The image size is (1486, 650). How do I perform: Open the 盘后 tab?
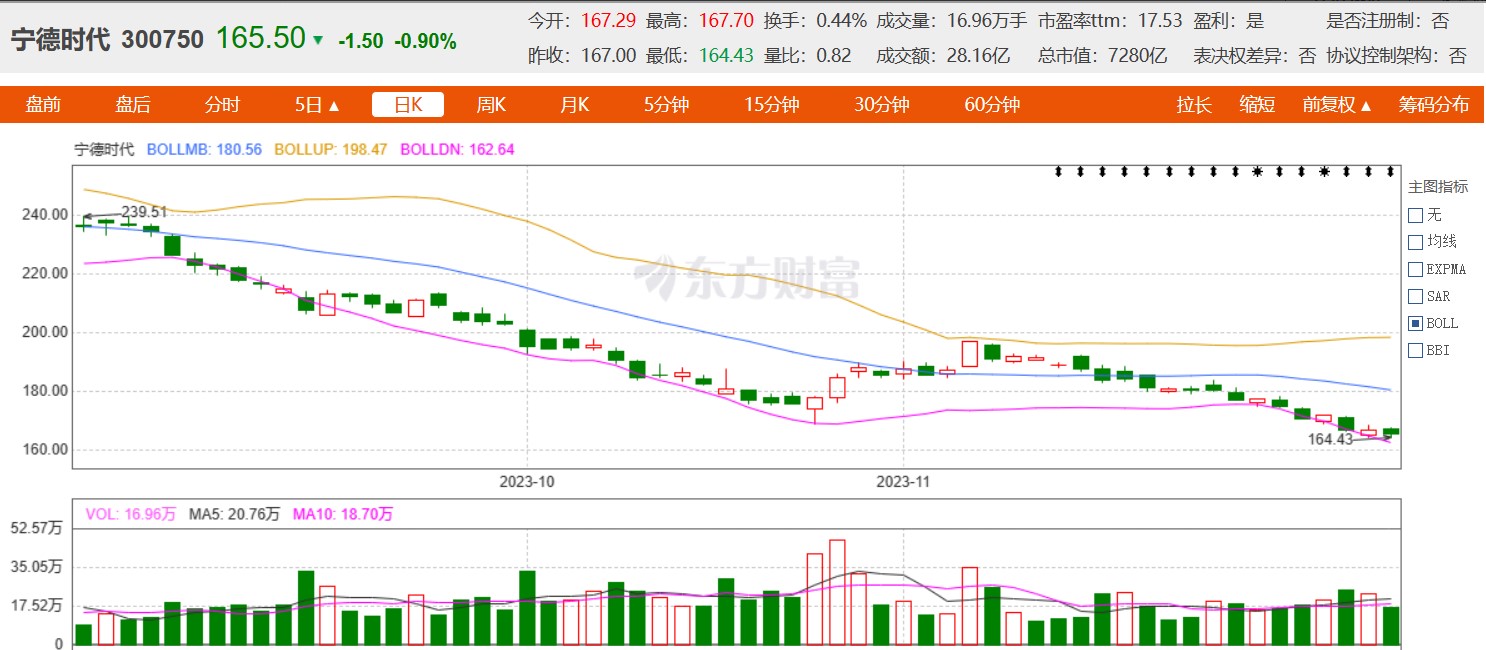coord(133,105)
